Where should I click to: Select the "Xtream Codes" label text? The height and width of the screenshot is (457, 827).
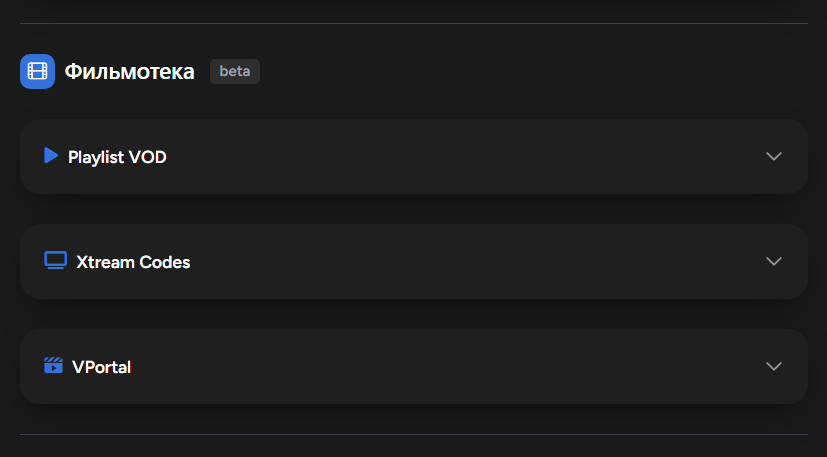(x=133, y=262)
